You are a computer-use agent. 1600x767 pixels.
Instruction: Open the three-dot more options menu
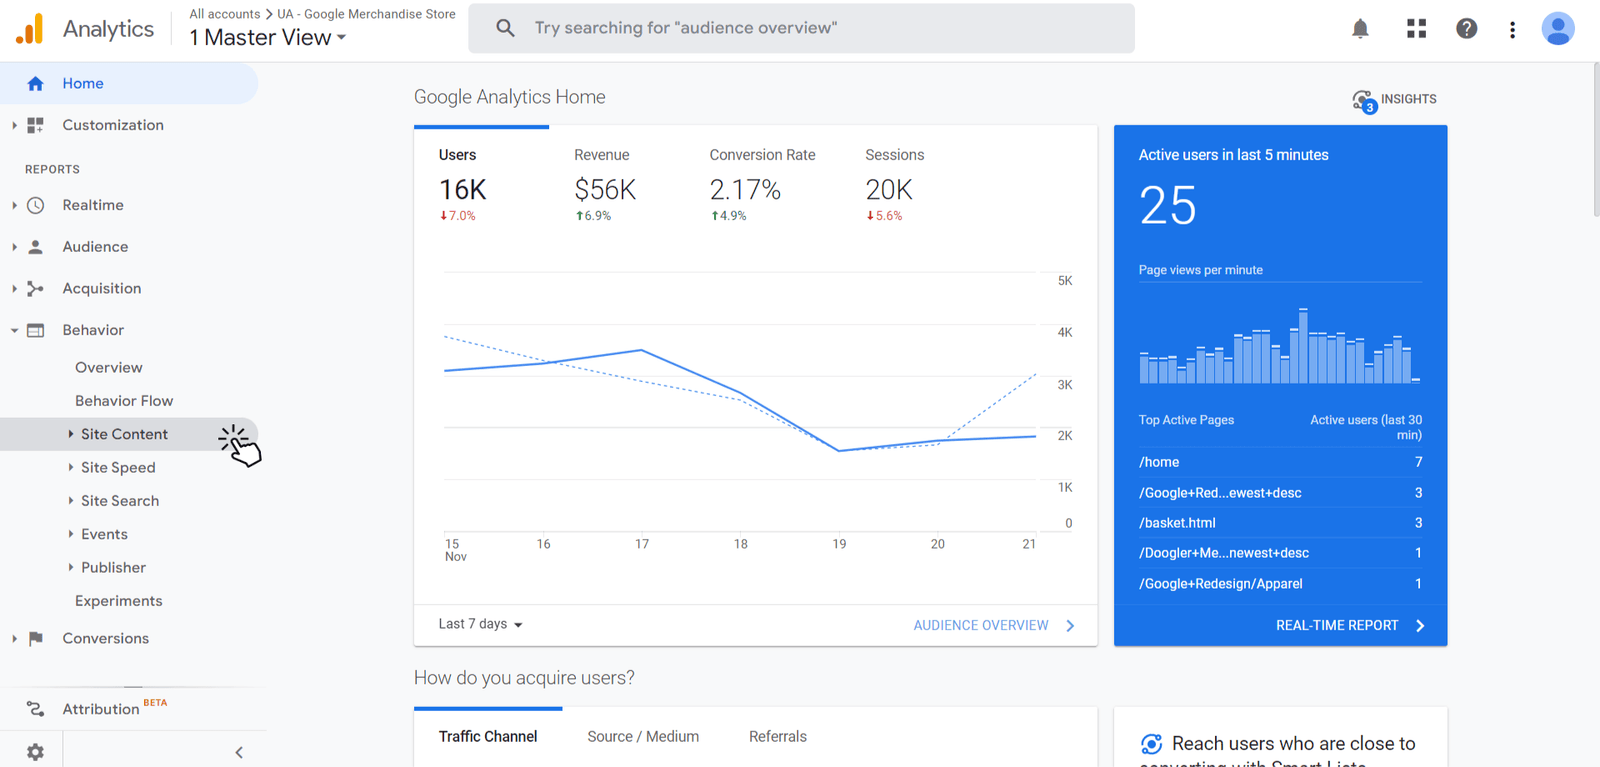pyautogui.click(x=1512, y=30)
